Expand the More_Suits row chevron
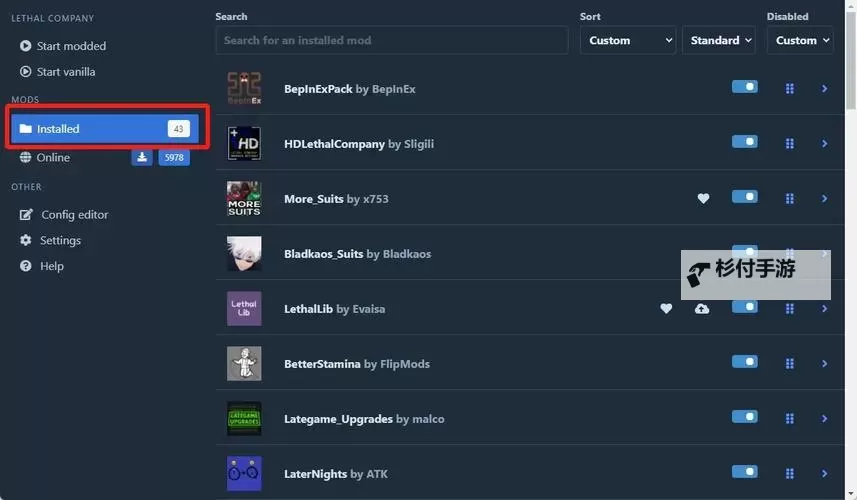This screenshot has height=500, width=857. [x=824, y=199]
